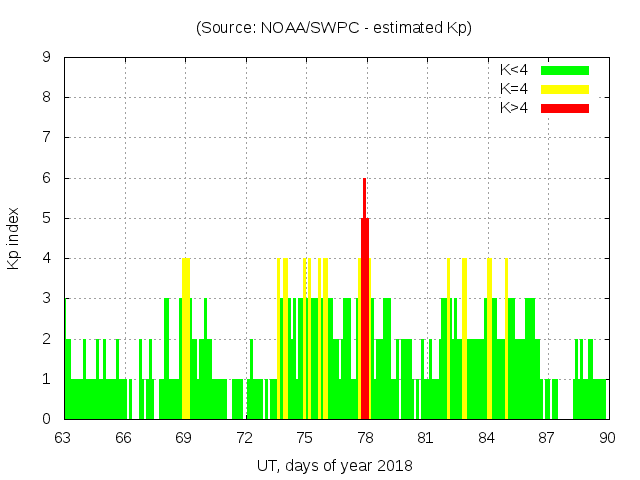Select the chart title mentioning NOAA/SWPC

point(334,27)
